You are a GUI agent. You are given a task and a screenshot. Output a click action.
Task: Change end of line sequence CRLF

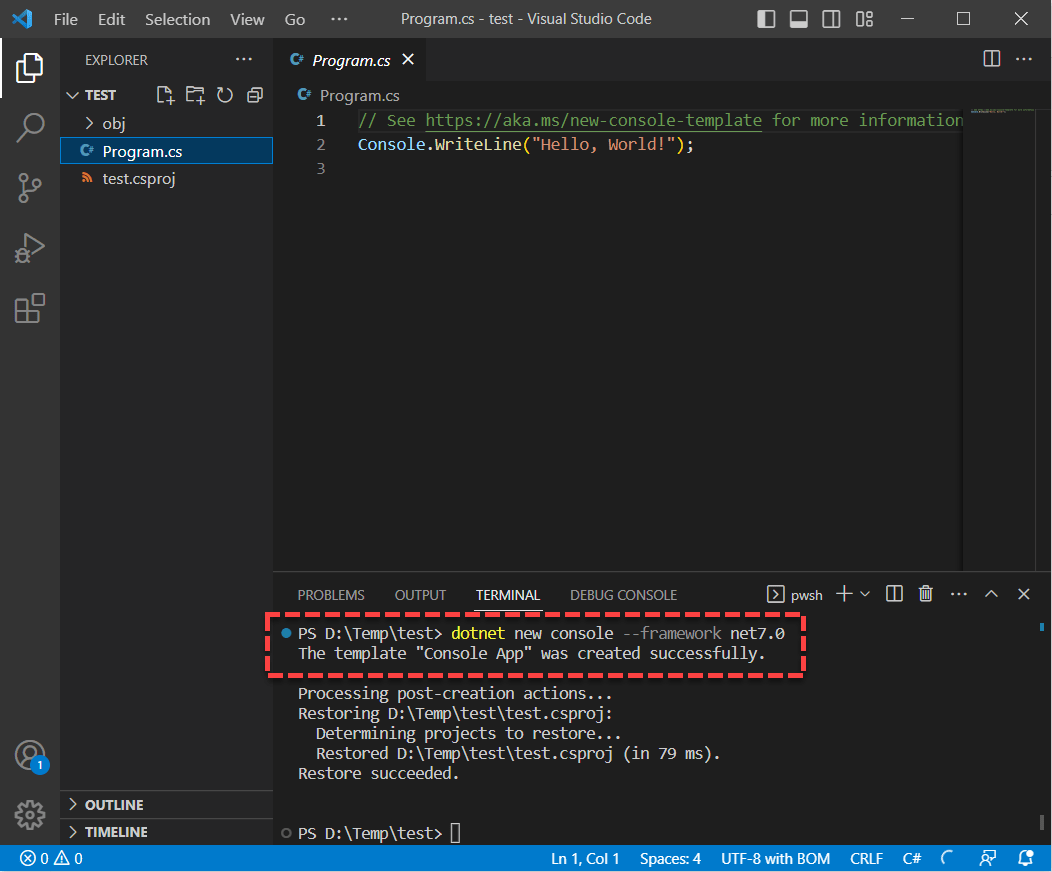pyautogui.click(x=867, y=859)
